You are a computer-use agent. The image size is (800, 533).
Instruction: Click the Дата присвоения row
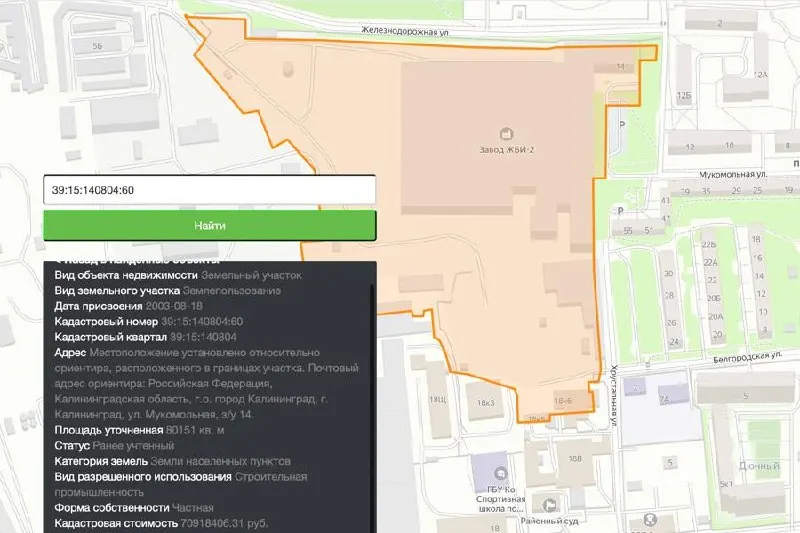(128, 306)
